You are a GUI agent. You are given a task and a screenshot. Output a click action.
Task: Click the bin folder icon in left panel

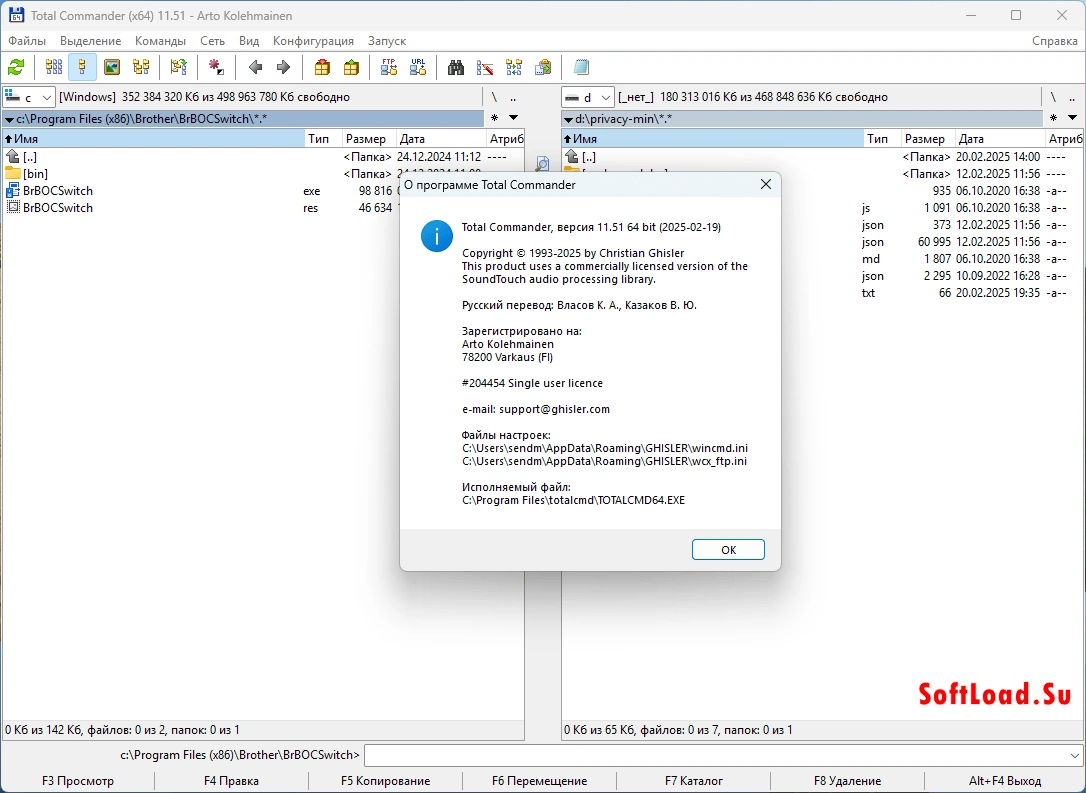[13, 174]
